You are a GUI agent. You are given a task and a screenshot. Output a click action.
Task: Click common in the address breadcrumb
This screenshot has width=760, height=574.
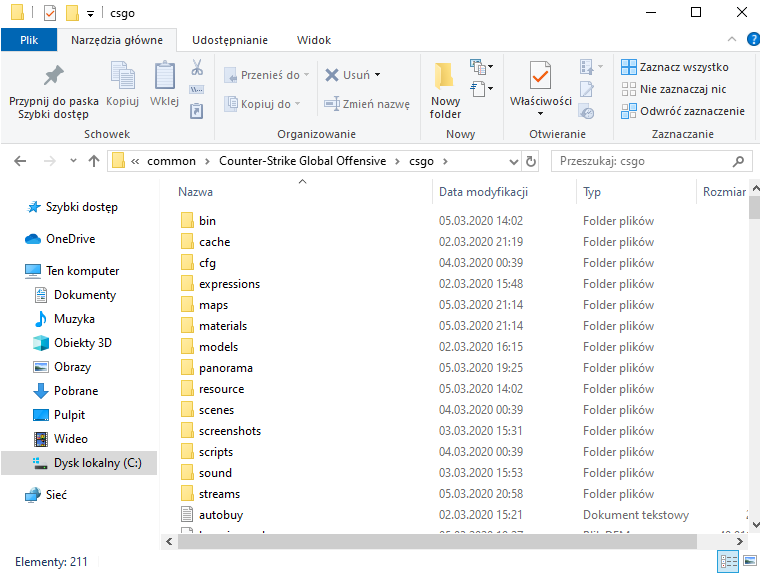click(172, 161)
